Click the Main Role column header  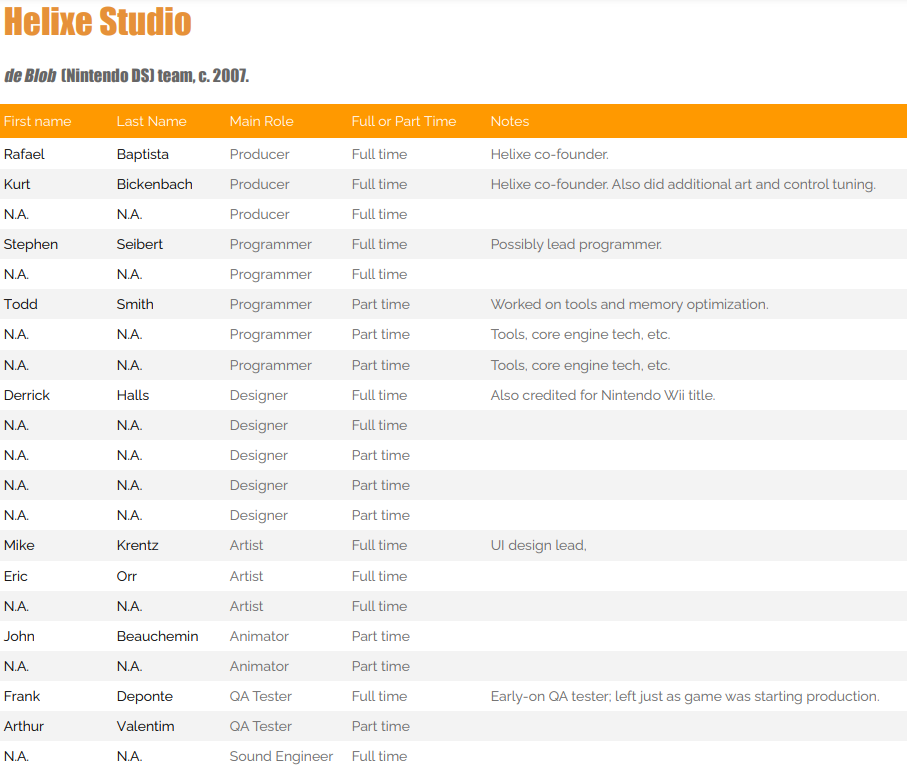(261, 121)
